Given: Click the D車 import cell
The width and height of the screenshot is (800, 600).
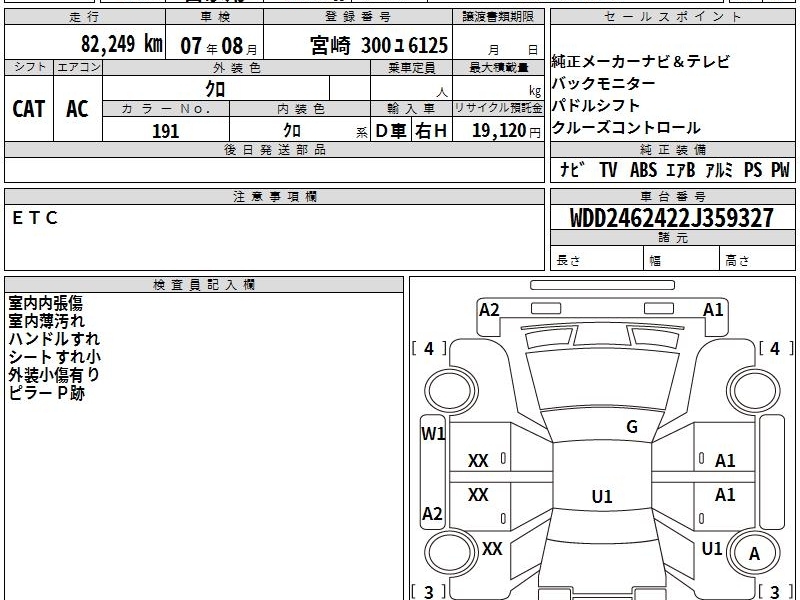Looking at the screenshot, I should (390, 131).
